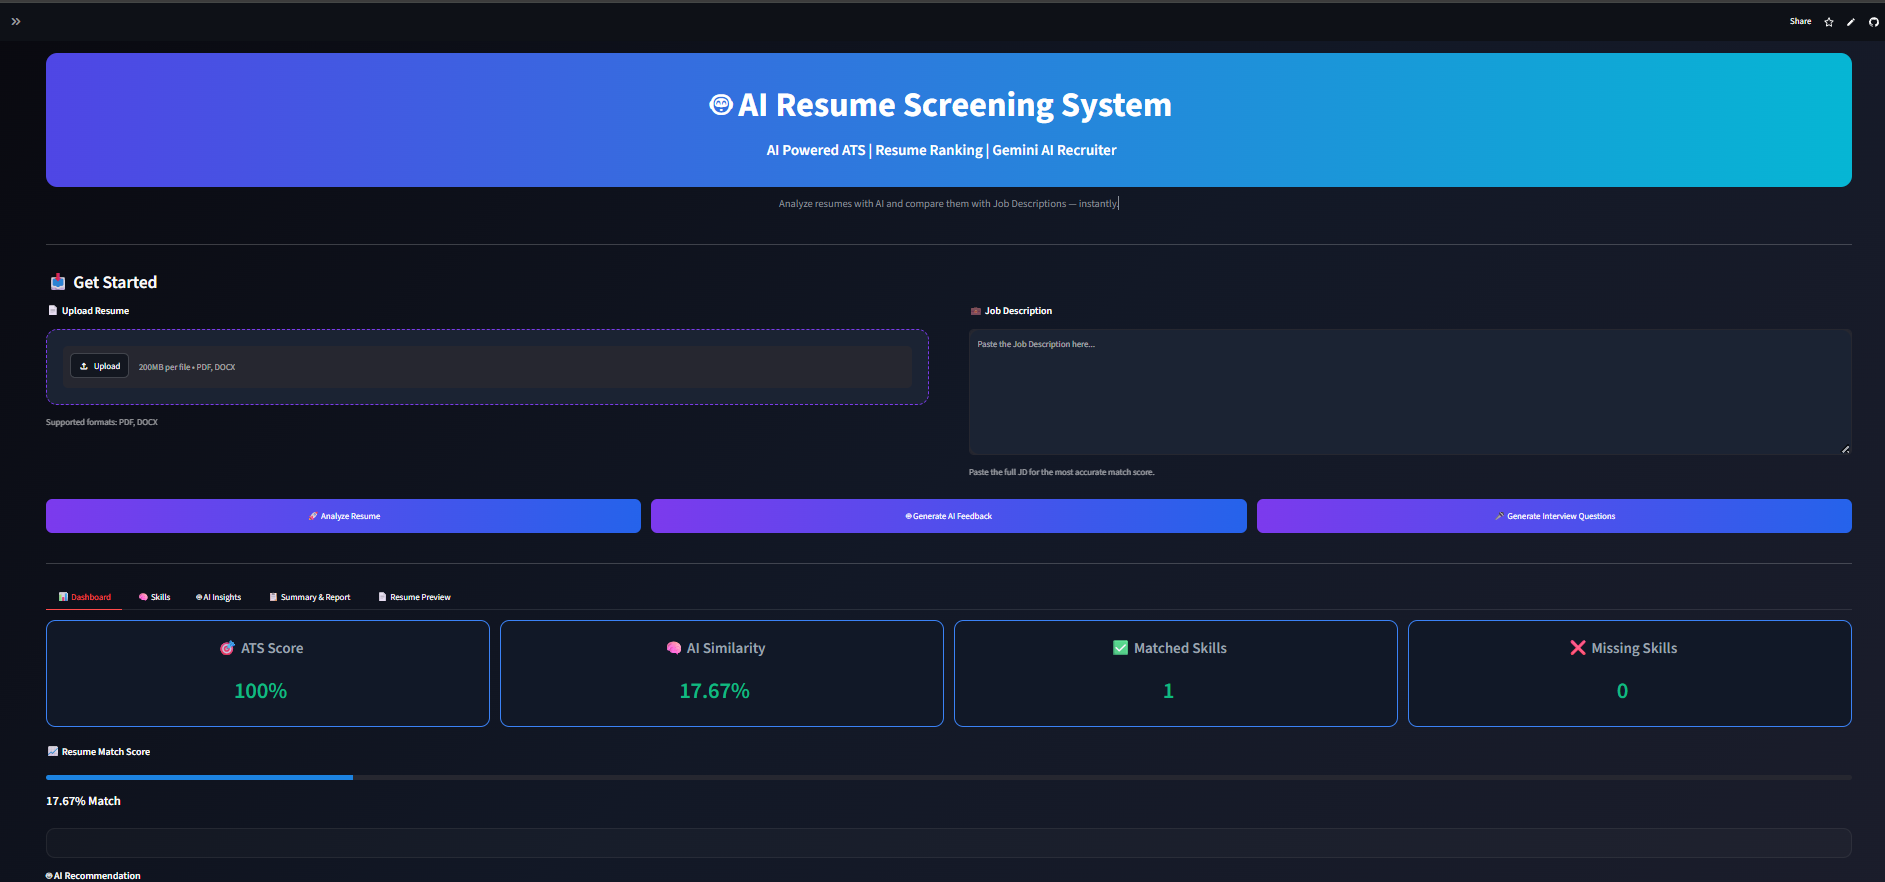Open the Share option in top bar
1885x882 pixels.
(x=1800, y=21)
